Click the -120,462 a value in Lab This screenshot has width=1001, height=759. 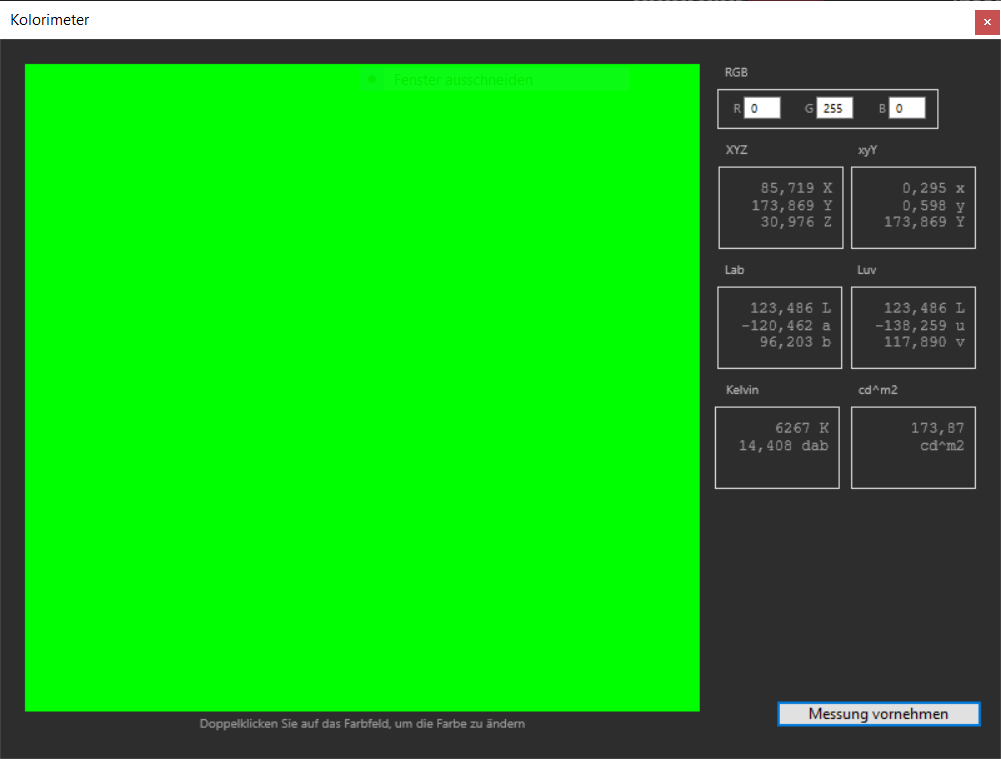pos(786,326)
